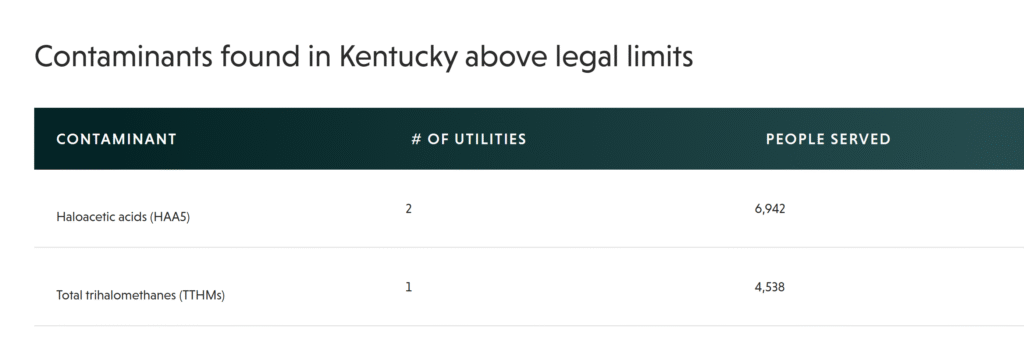Select utilities count 1 in TTHMs row
Screen dimensions: 1024x362
click(408, 287)
